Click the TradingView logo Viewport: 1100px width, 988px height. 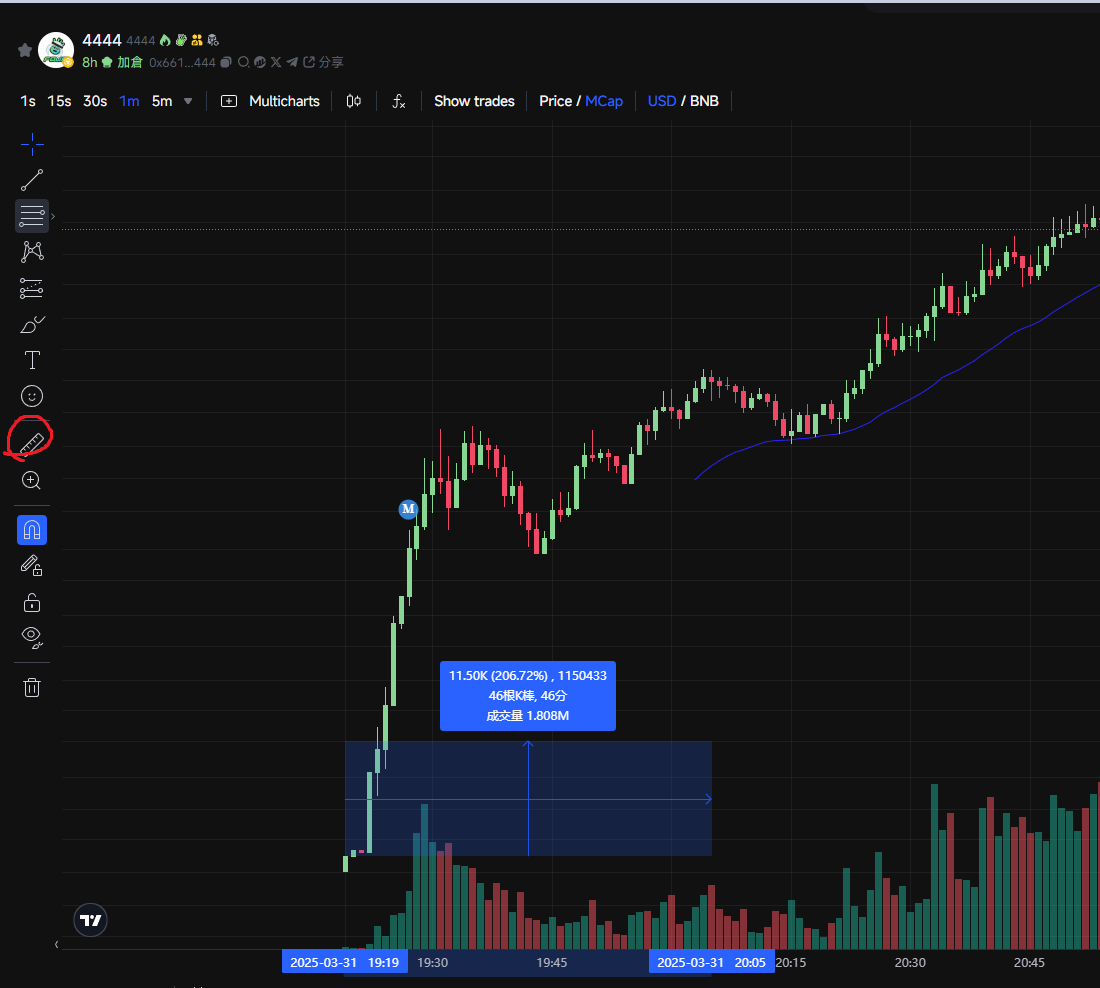(90, 920)
